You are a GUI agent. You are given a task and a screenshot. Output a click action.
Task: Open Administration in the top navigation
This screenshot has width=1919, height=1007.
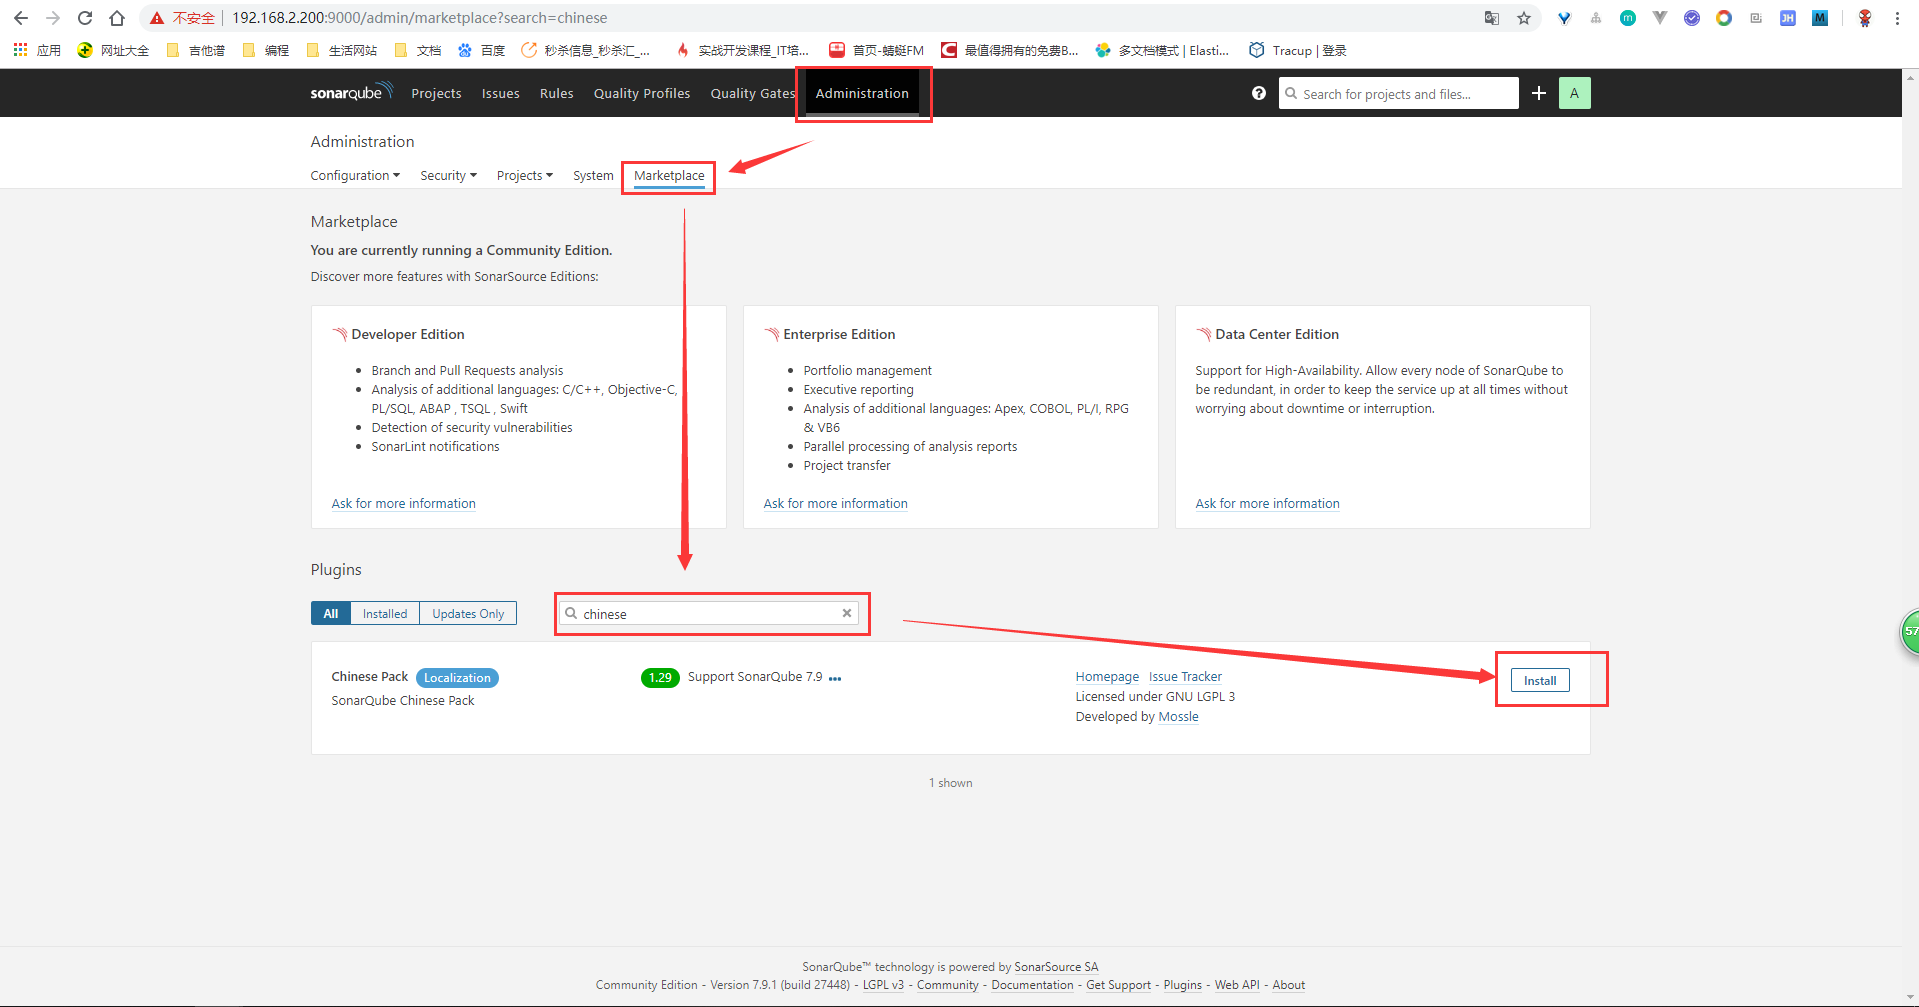[x=862, y=93]
